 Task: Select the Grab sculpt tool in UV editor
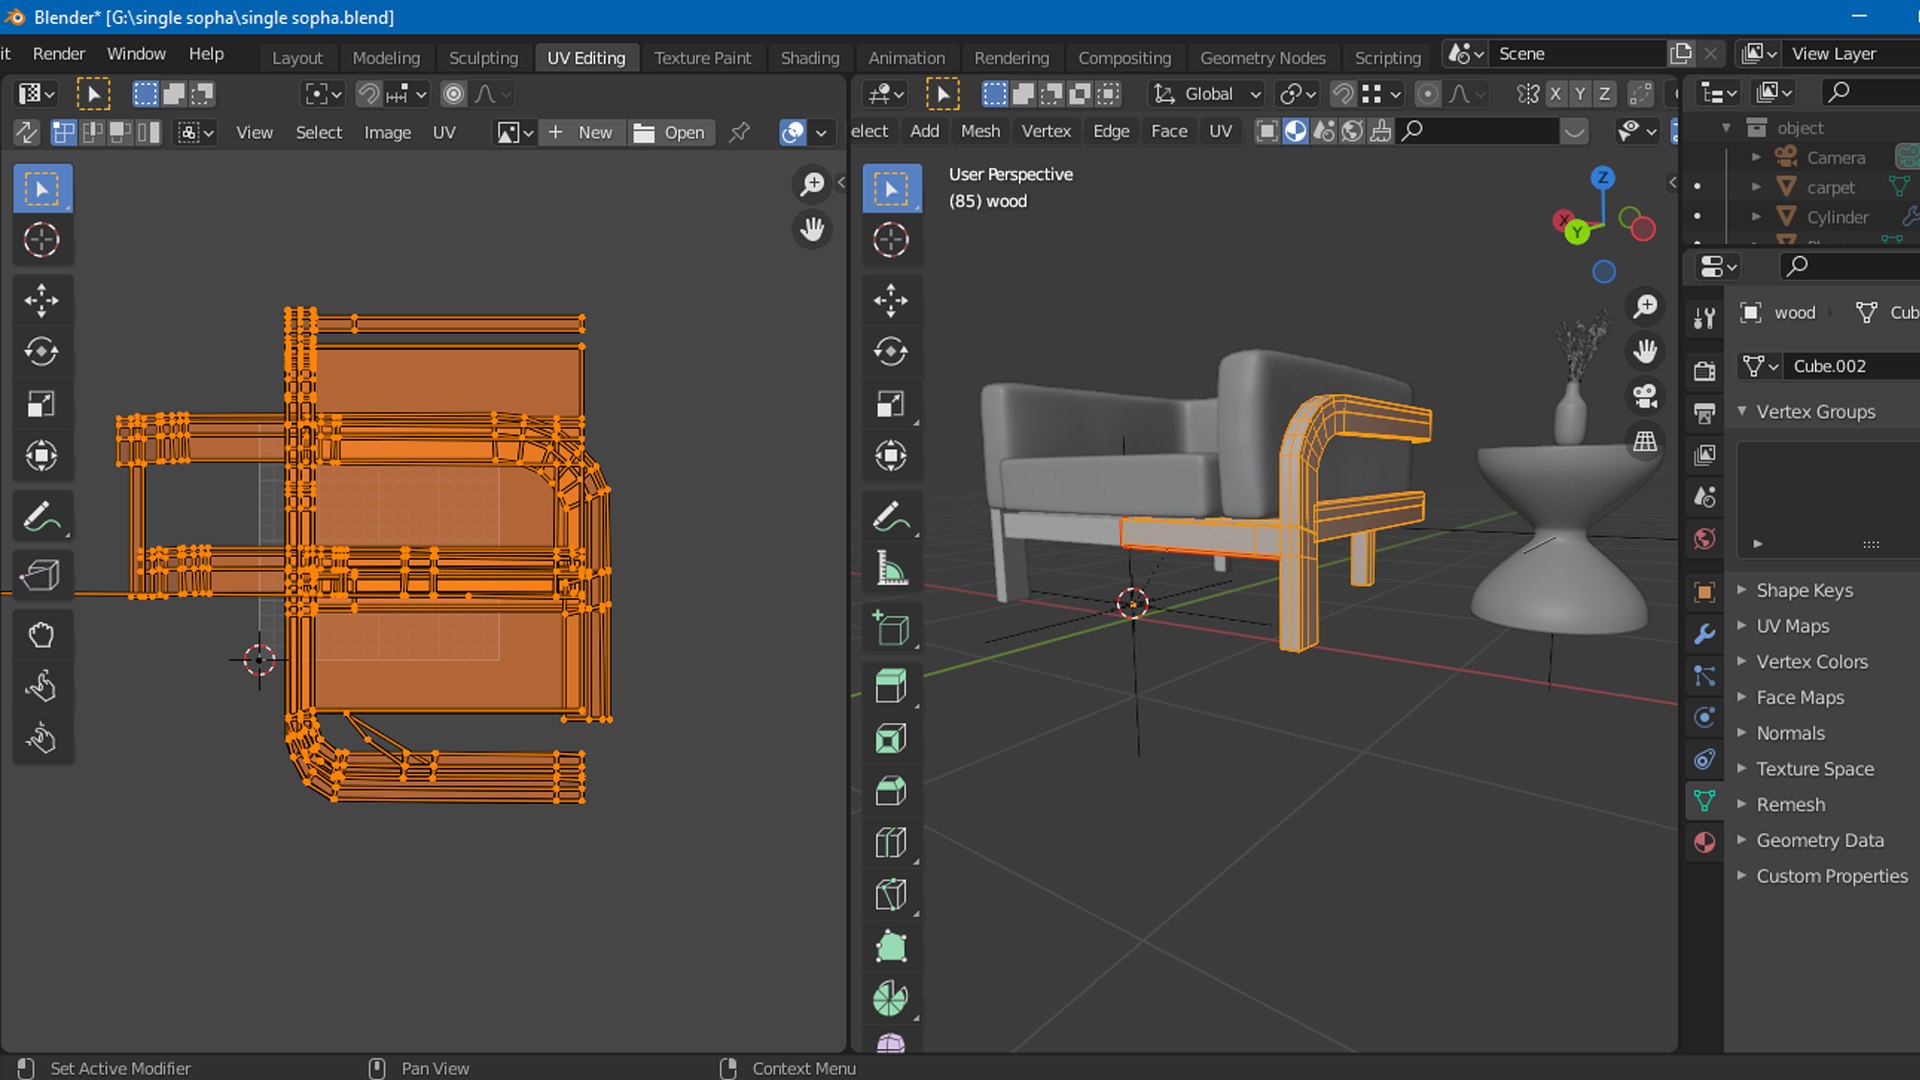tap(41, 635)
